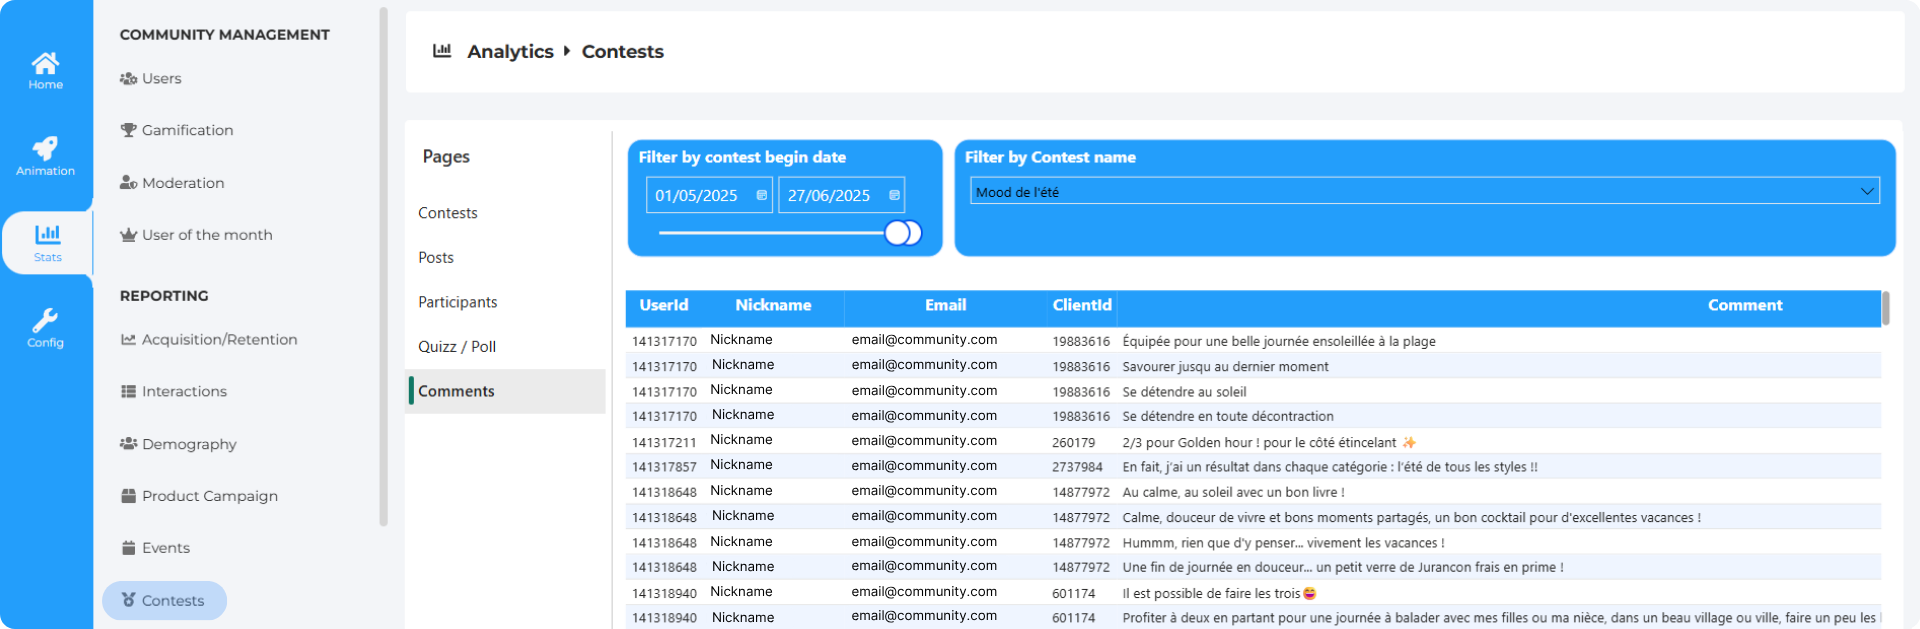Open calendar picker for end date 27/06/2025
Screen dimensions: 1920x629
(x=894, y=196)
